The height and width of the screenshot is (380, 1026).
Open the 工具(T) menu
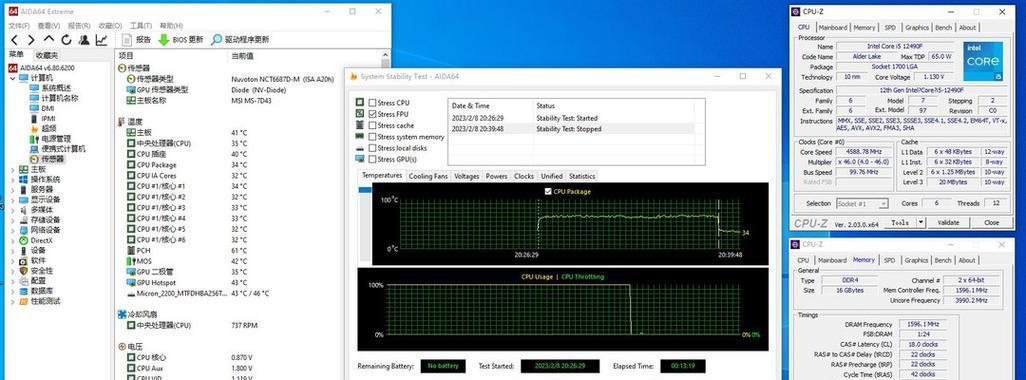141,26
